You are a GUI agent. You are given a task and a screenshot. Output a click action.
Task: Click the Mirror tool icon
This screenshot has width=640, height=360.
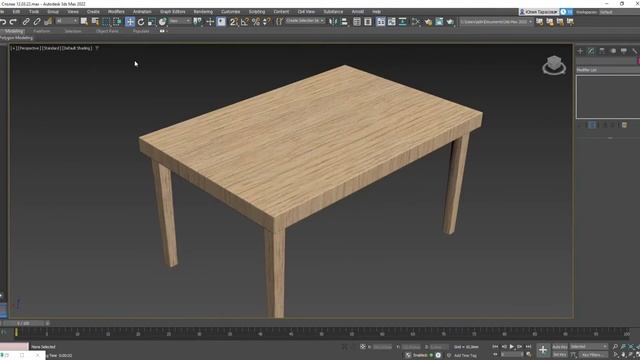point(333,22)
